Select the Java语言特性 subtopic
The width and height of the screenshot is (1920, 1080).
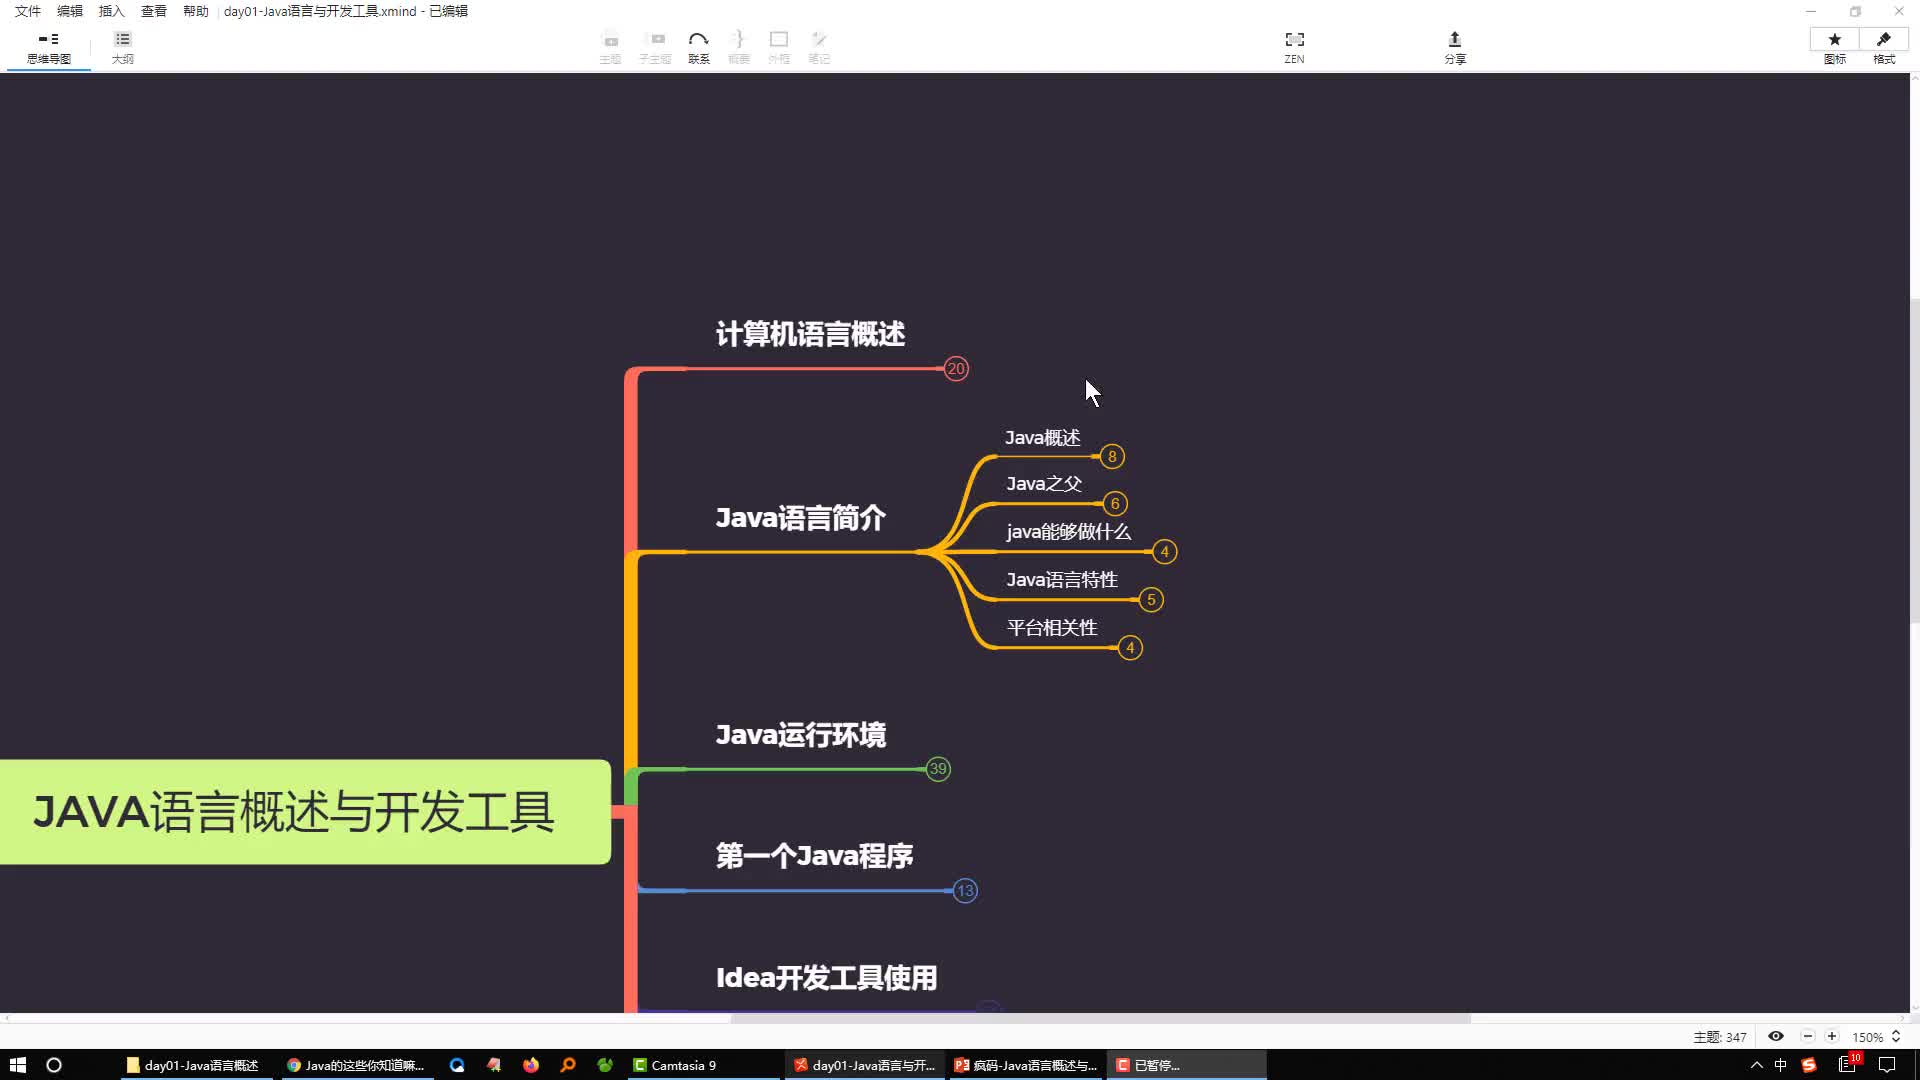click(x=1061, y=580)
